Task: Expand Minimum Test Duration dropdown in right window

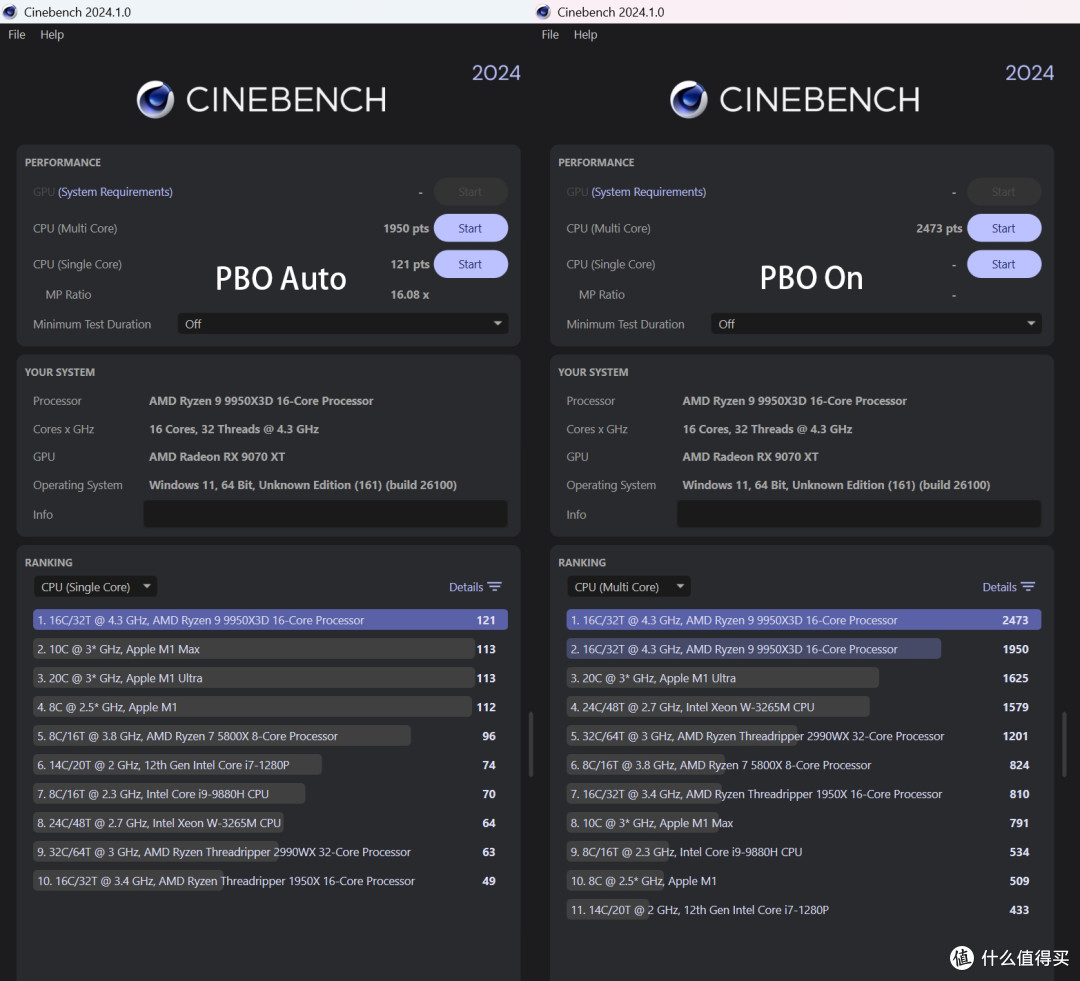Action: tap(875, 324)
